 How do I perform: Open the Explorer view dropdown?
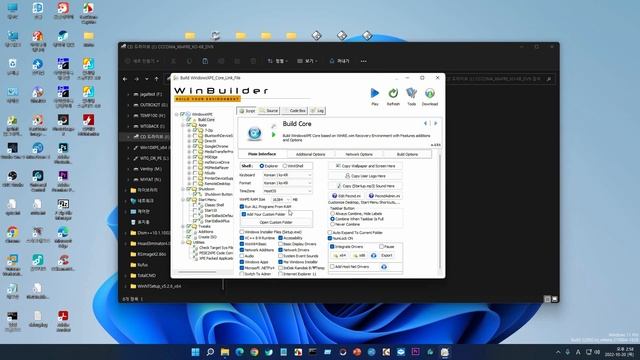point(307,61)
